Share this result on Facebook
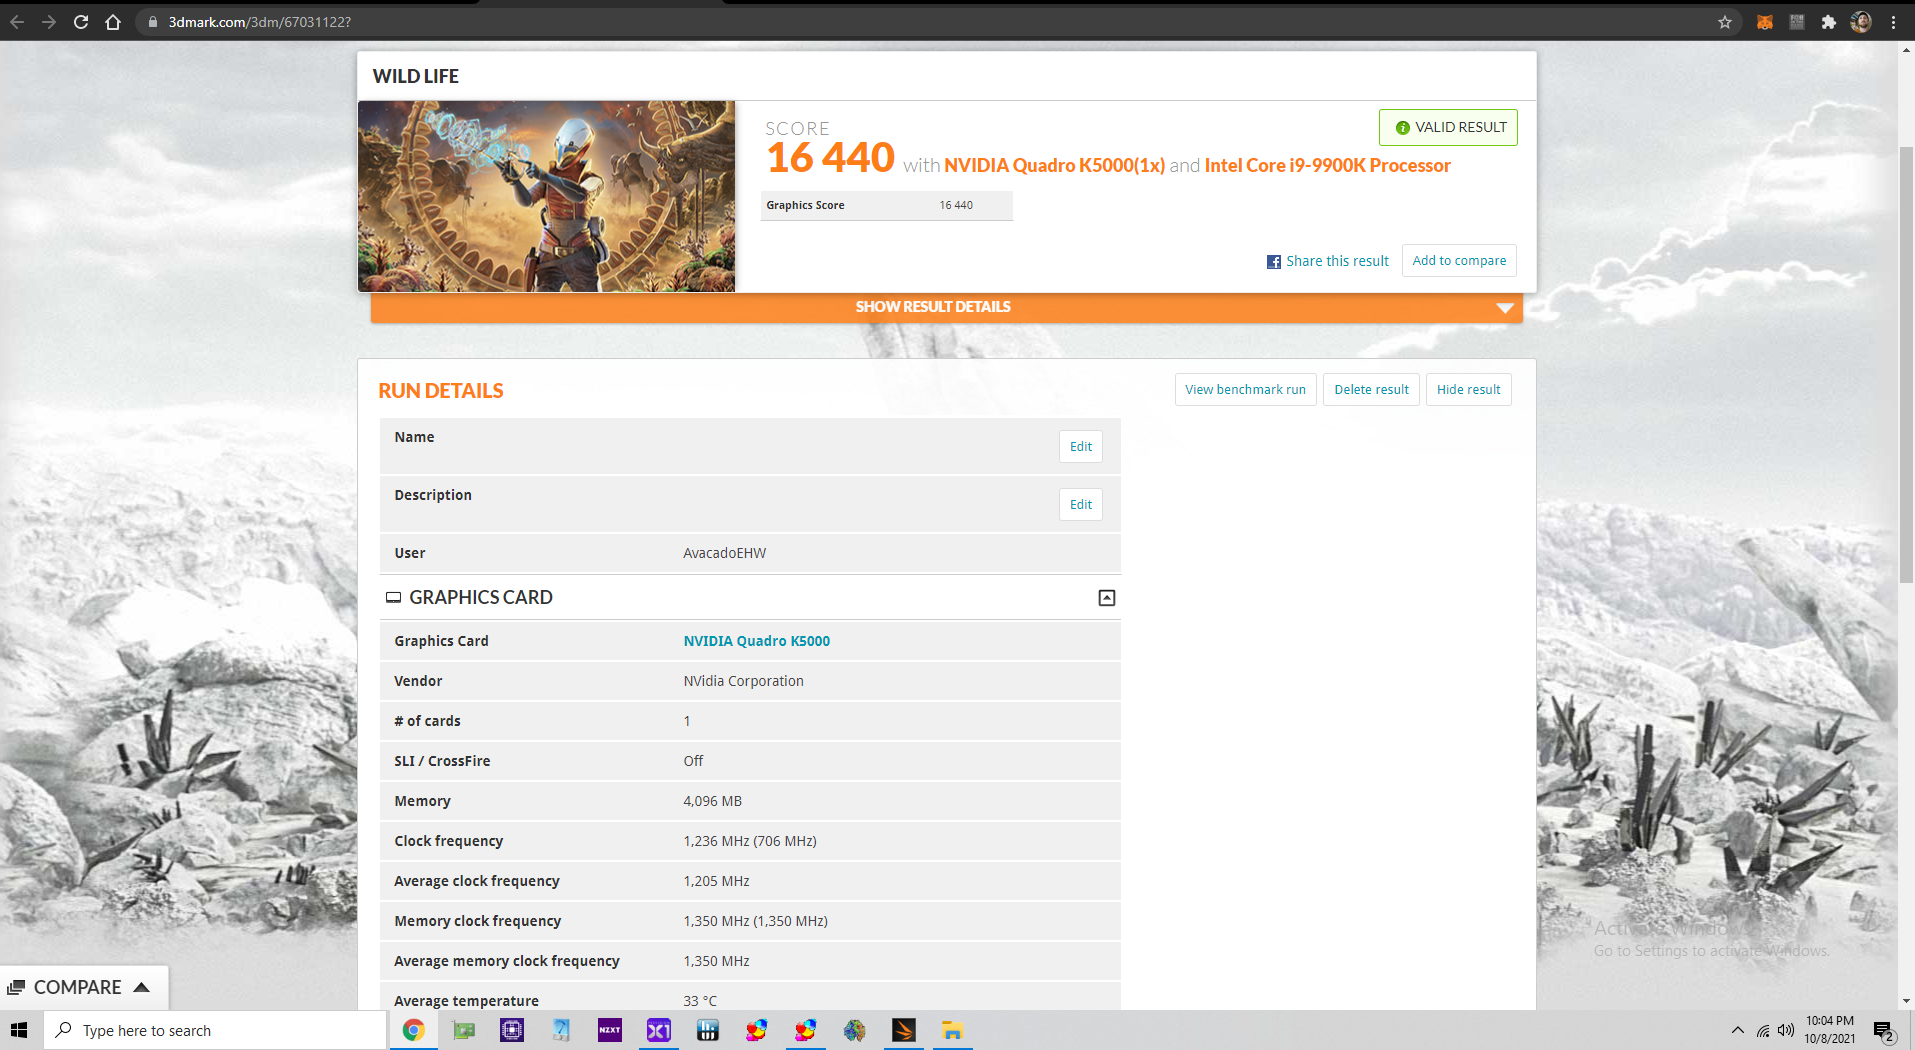The image size is (1915, 1050). (x=1328, y=261)
